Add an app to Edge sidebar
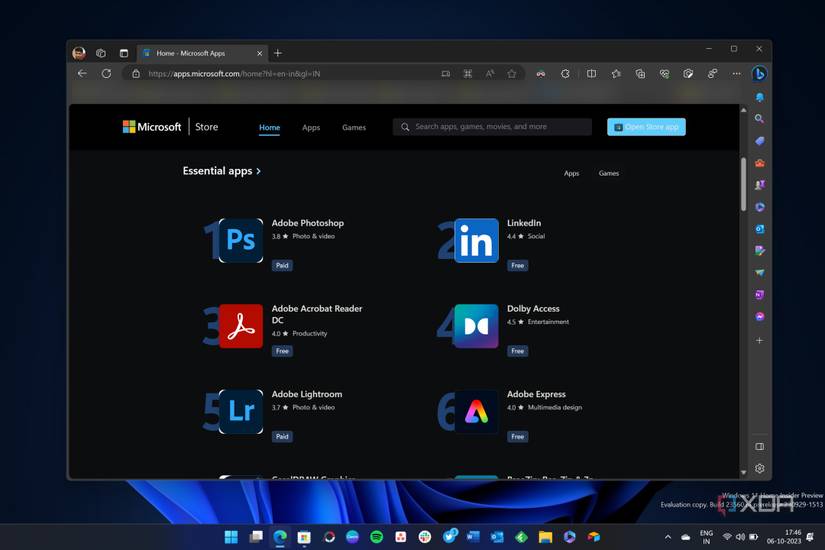825x550 pixels. (x=759, y=341)
